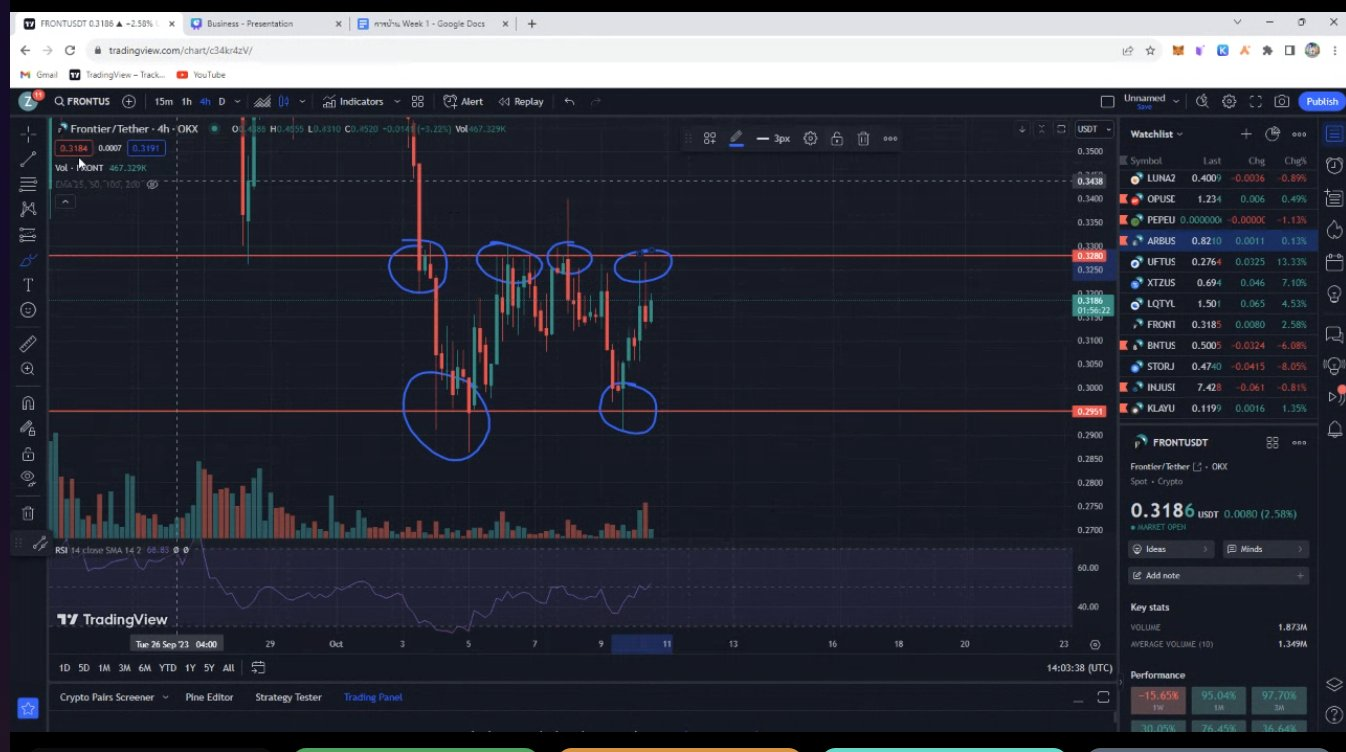Screen dimensions: 1346x752
Task: Toggle lock on selected drawing in floating toolbar
Action: 837,138
